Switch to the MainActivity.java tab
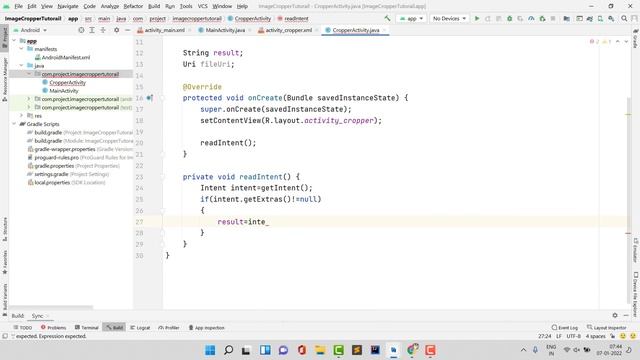 point(225,30)
